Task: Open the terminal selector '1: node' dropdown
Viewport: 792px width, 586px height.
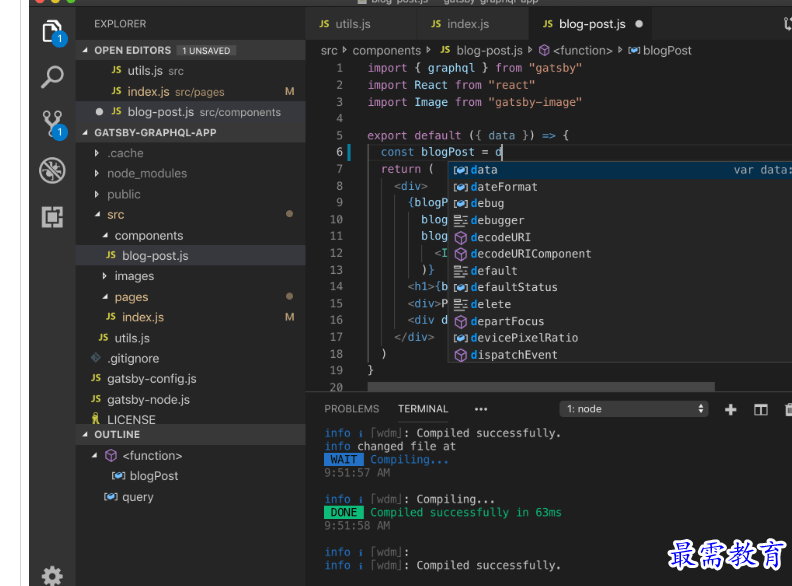Action: click(x=633, y=409)
